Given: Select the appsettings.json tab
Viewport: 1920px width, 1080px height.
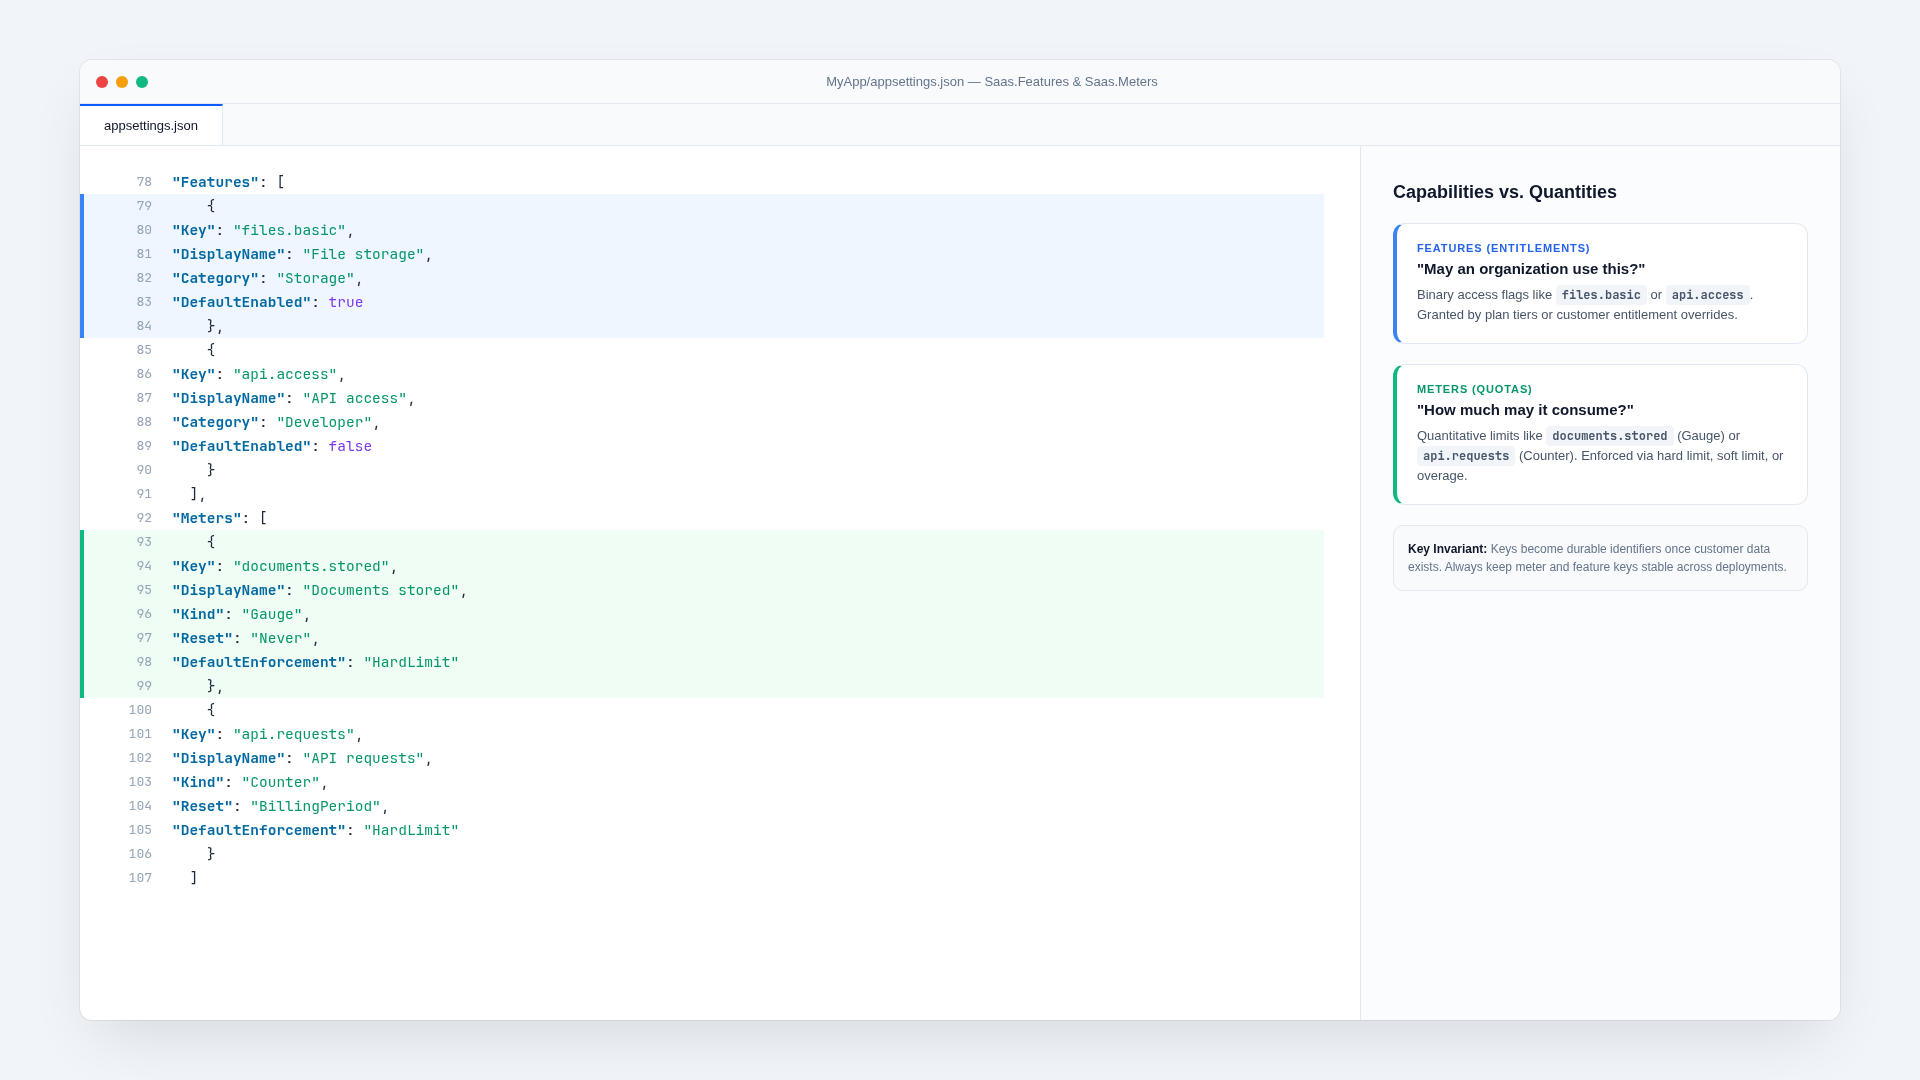Looking at the screenshot, I should [x=151, y=126].
